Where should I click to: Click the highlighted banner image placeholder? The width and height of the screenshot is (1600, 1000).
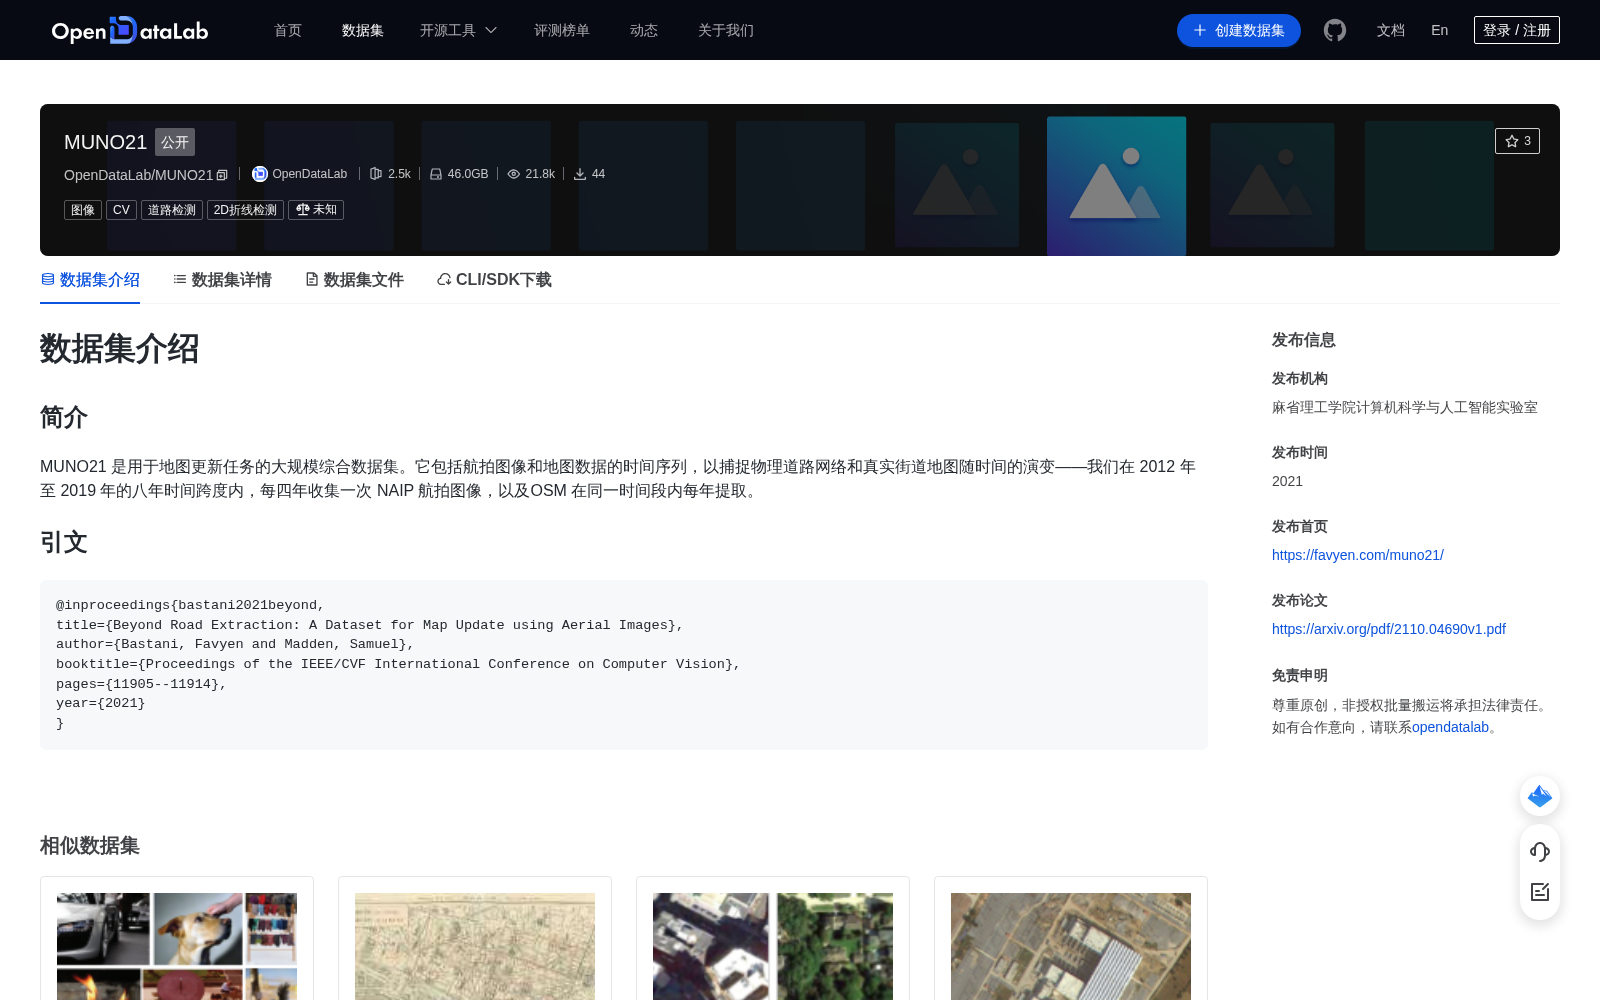(x=1116, y=186)
